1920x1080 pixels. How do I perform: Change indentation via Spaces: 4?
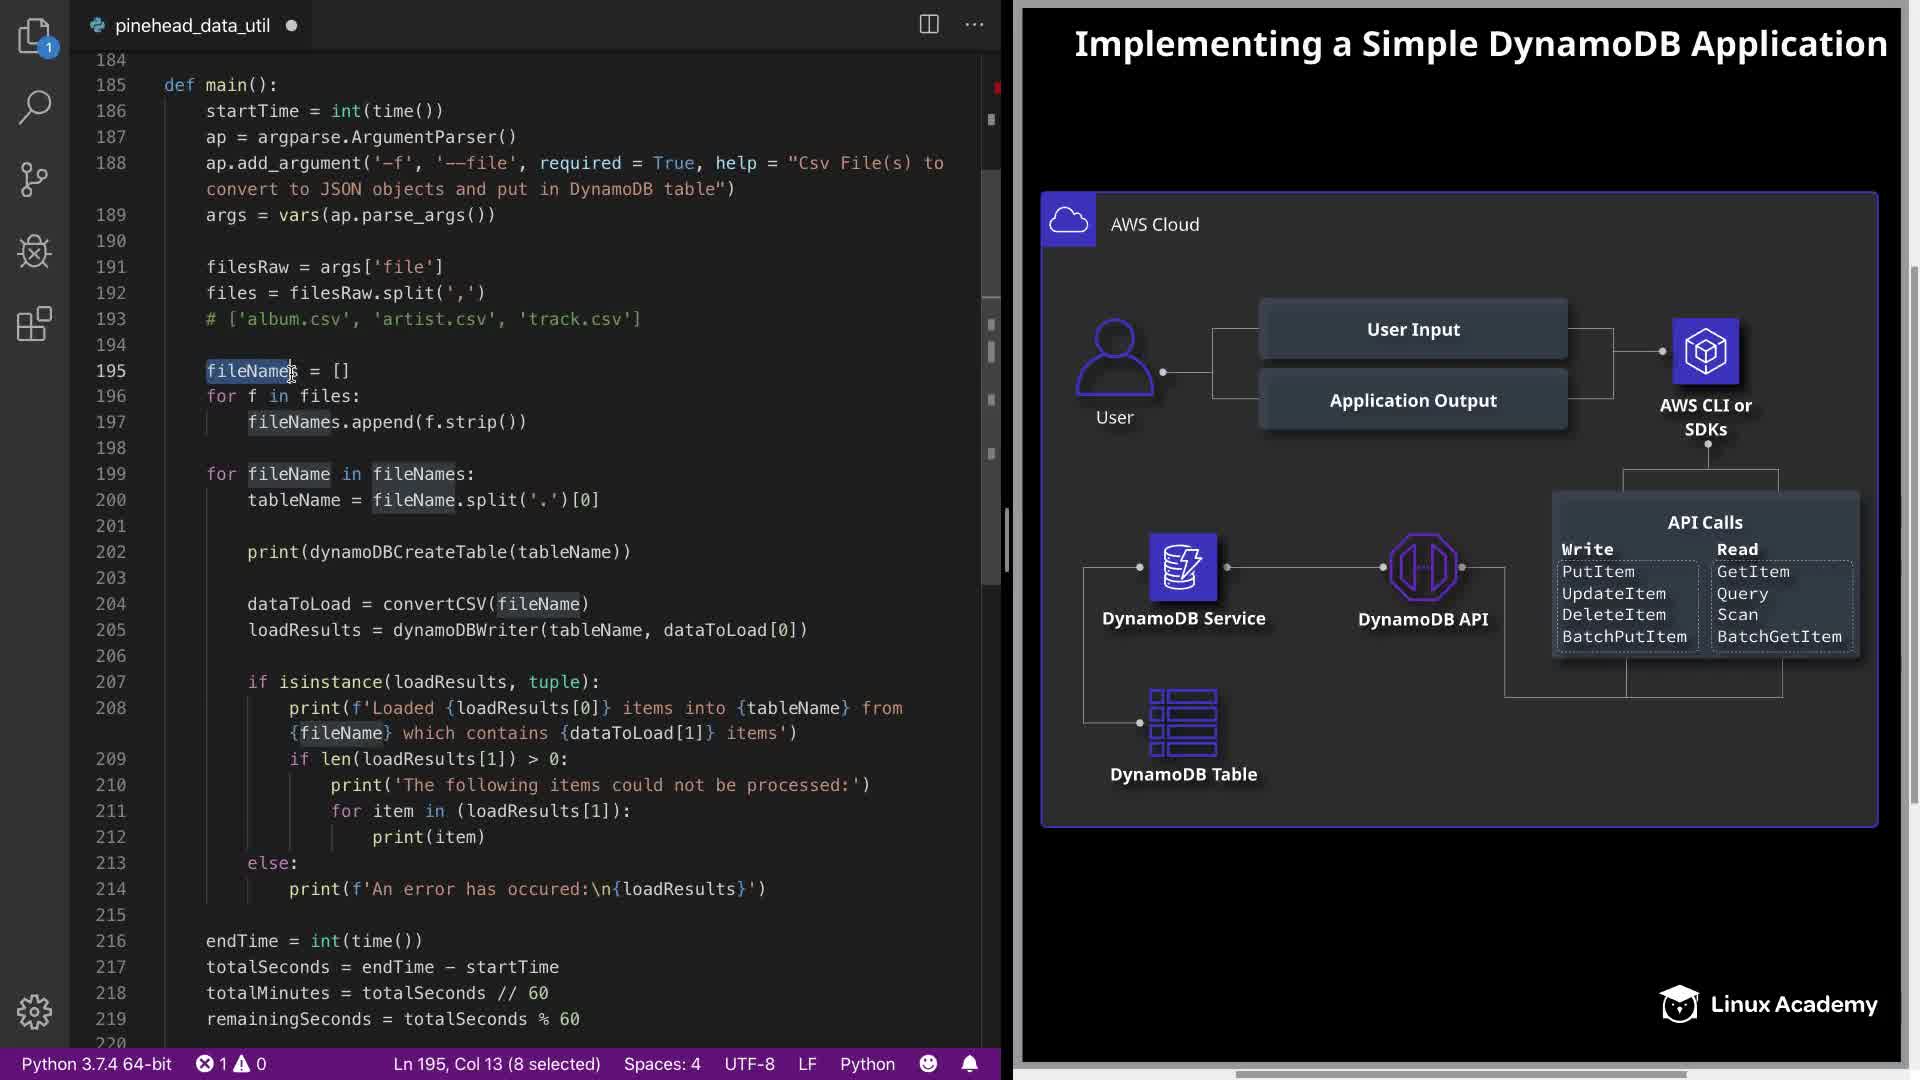(662, 1064)
